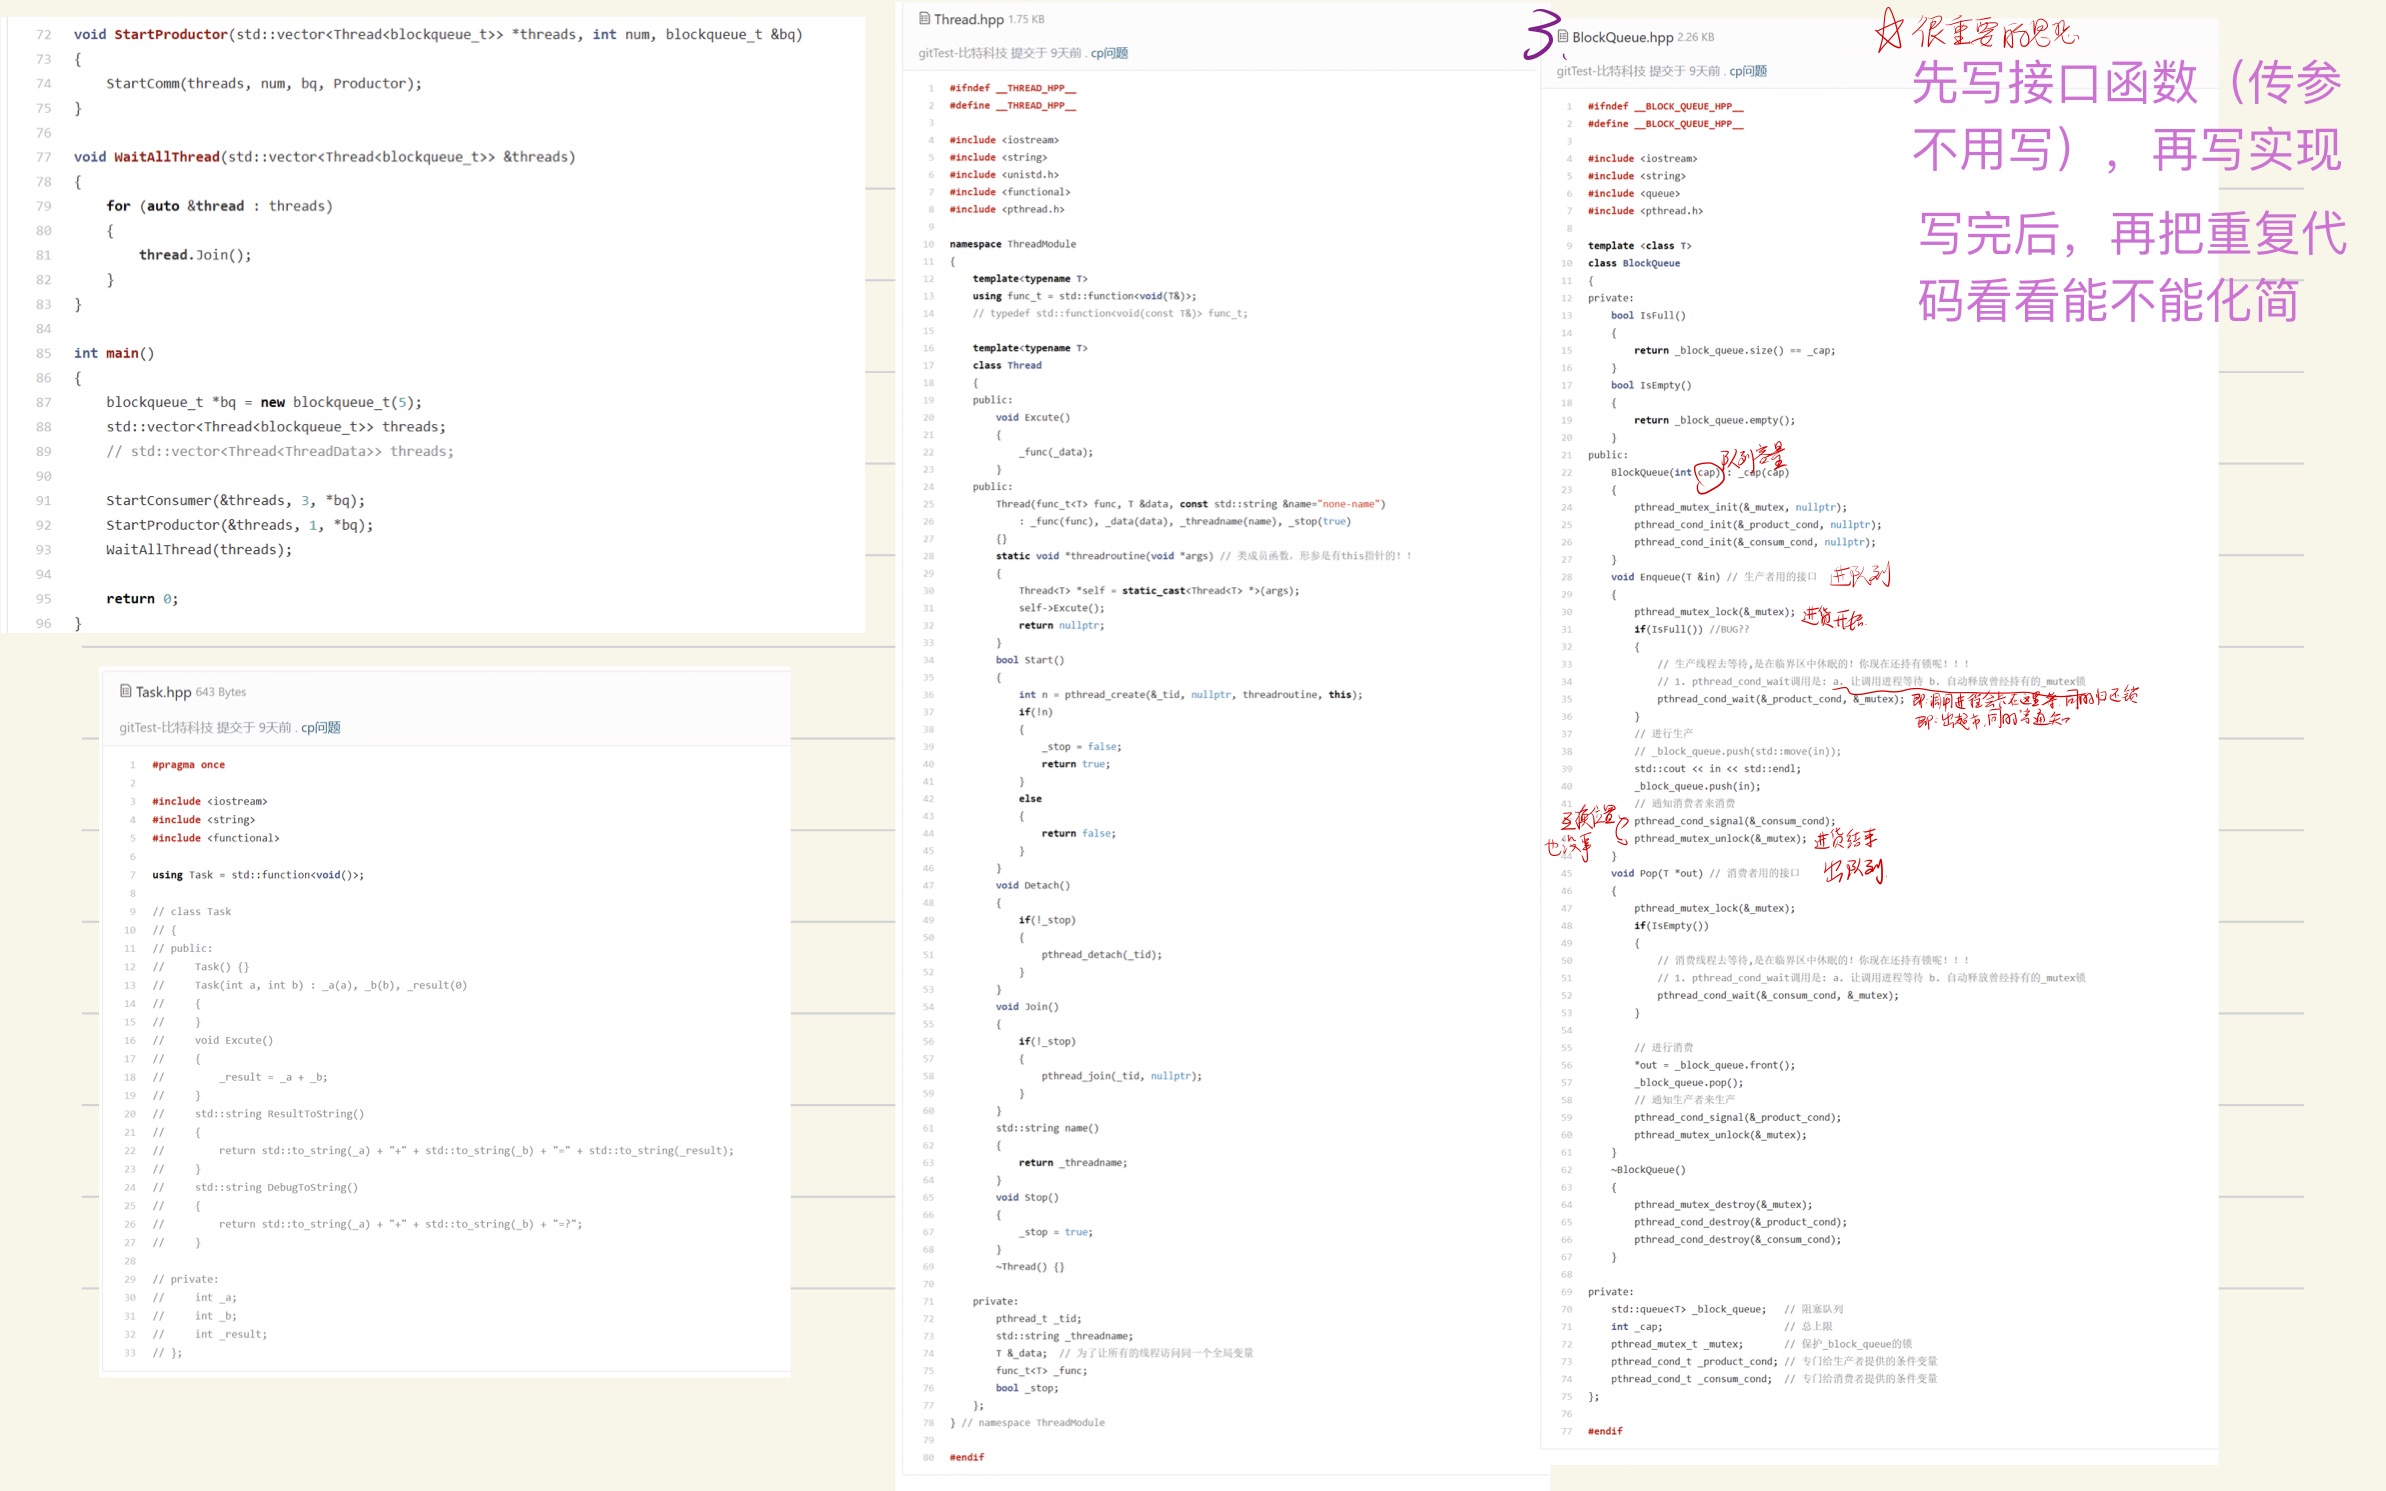Click gitTest-比特科技 author under Thread.hpp
This screenshot has height=1491, width=2386.
(962, 53)
